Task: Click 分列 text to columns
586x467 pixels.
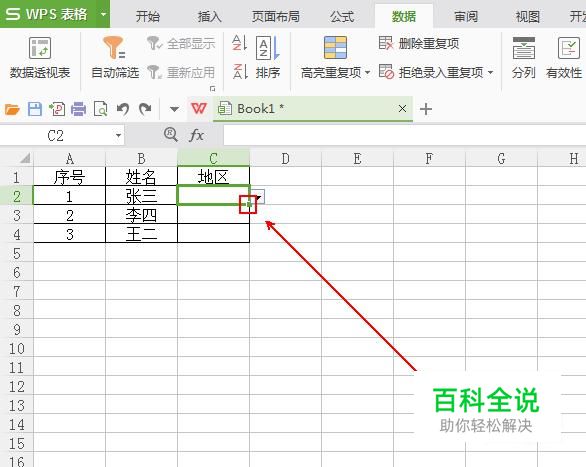Action: pos(524,58)
